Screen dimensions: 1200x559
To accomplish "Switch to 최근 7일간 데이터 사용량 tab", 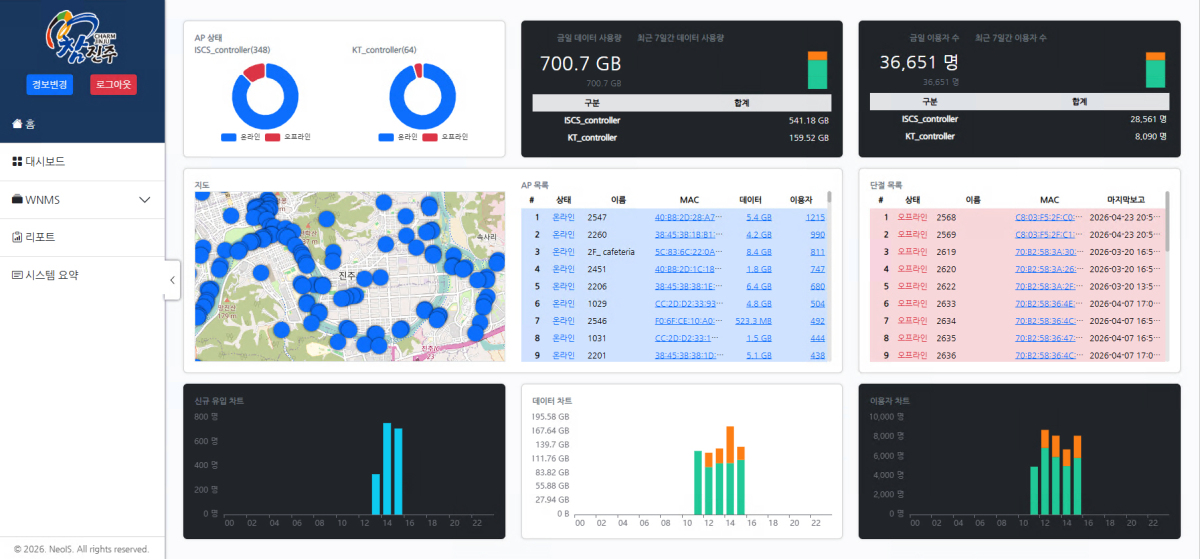I will click(x=680, y=37).
